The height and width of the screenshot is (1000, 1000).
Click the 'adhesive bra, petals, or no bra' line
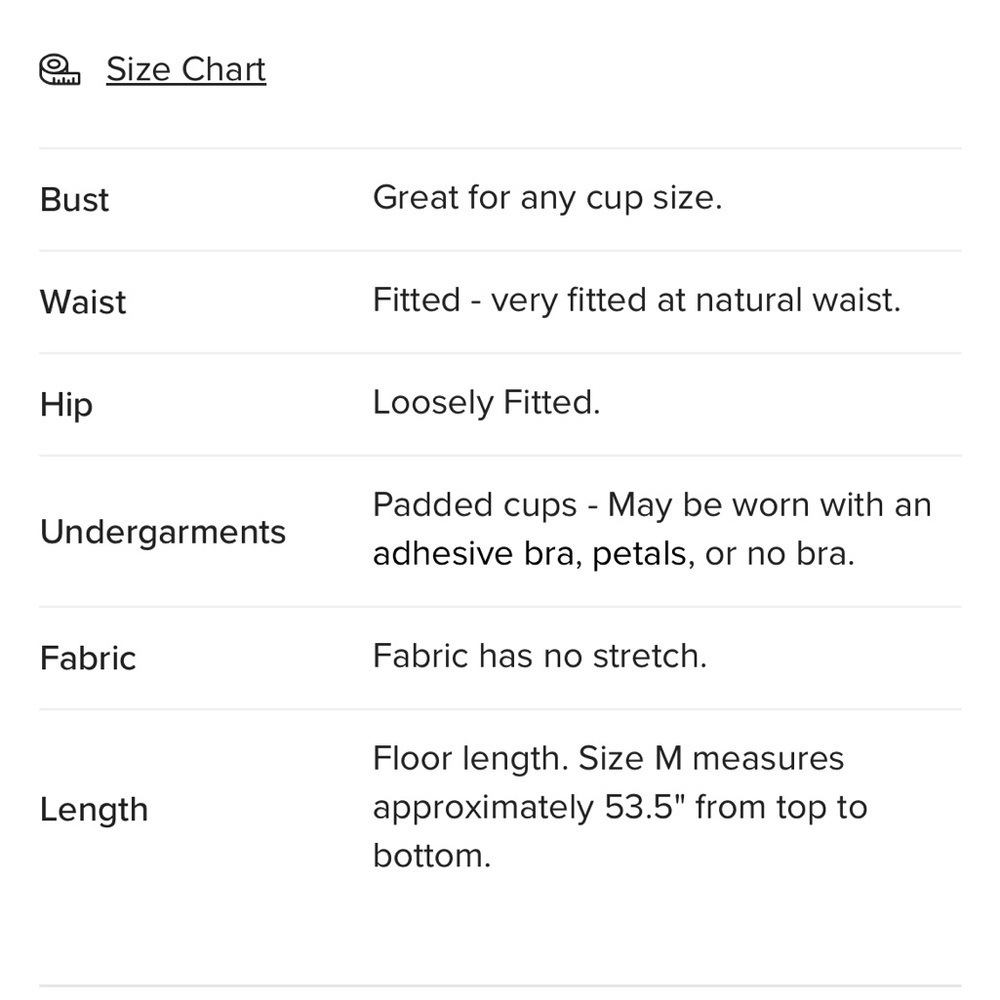[614, 554]
